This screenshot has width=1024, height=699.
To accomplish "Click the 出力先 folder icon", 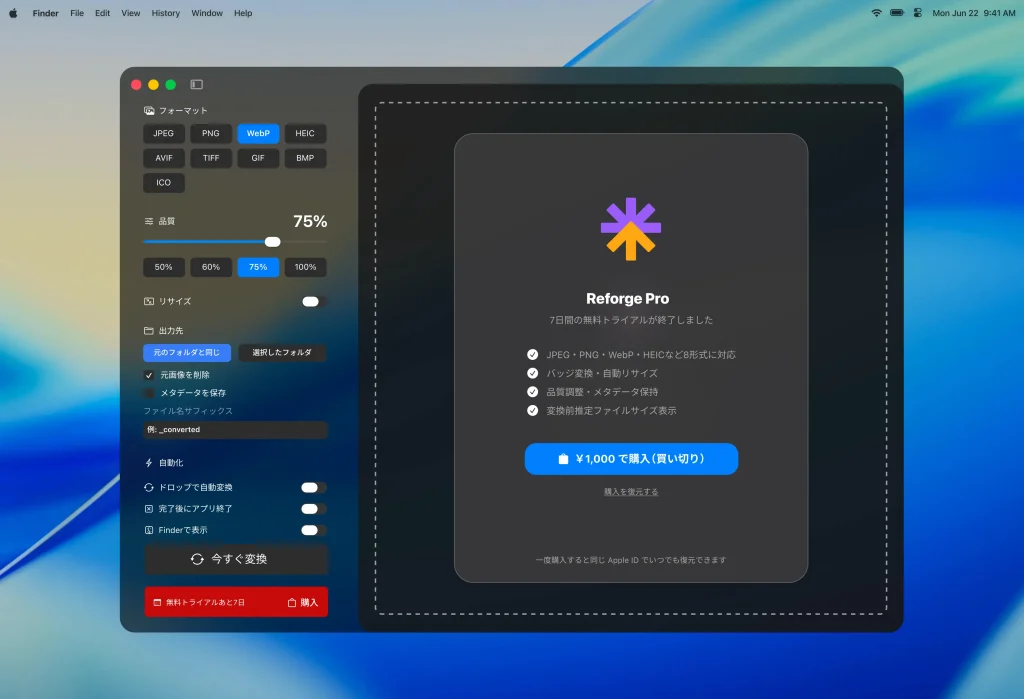I will point(149,330).
